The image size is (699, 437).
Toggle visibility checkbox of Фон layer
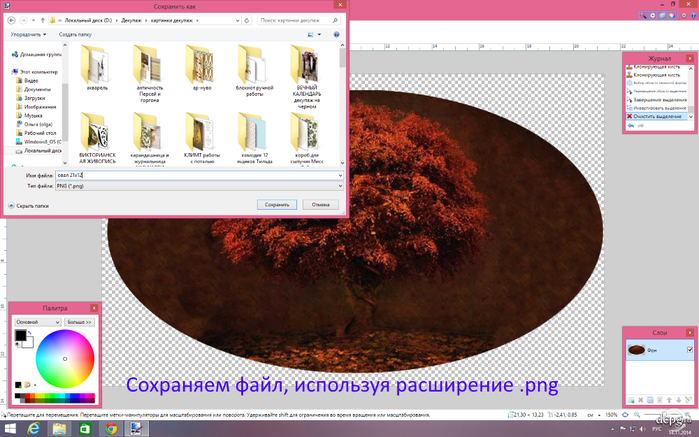[x=690, y=350]
